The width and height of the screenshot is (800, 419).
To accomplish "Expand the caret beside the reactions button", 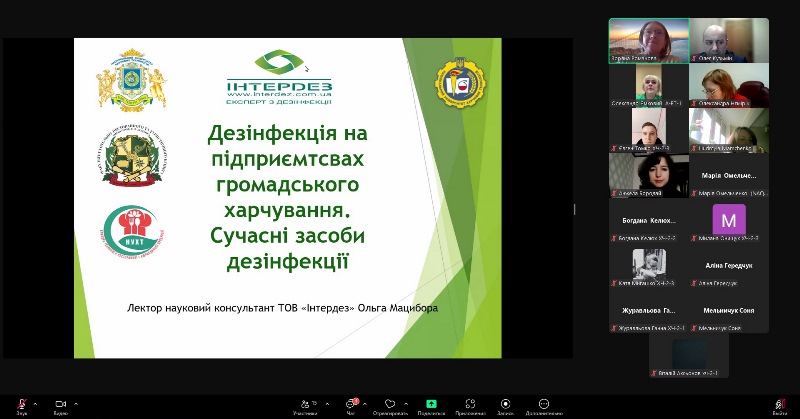I will click(x=406, y=404).
